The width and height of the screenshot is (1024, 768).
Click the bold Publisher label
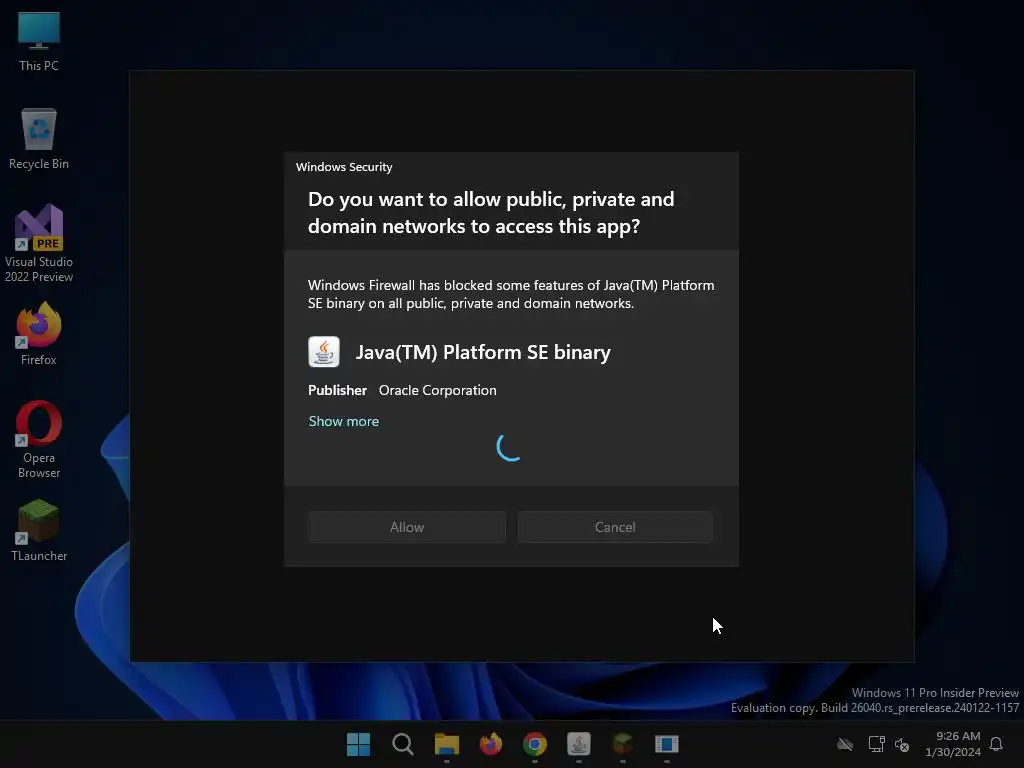coord(337,390)
